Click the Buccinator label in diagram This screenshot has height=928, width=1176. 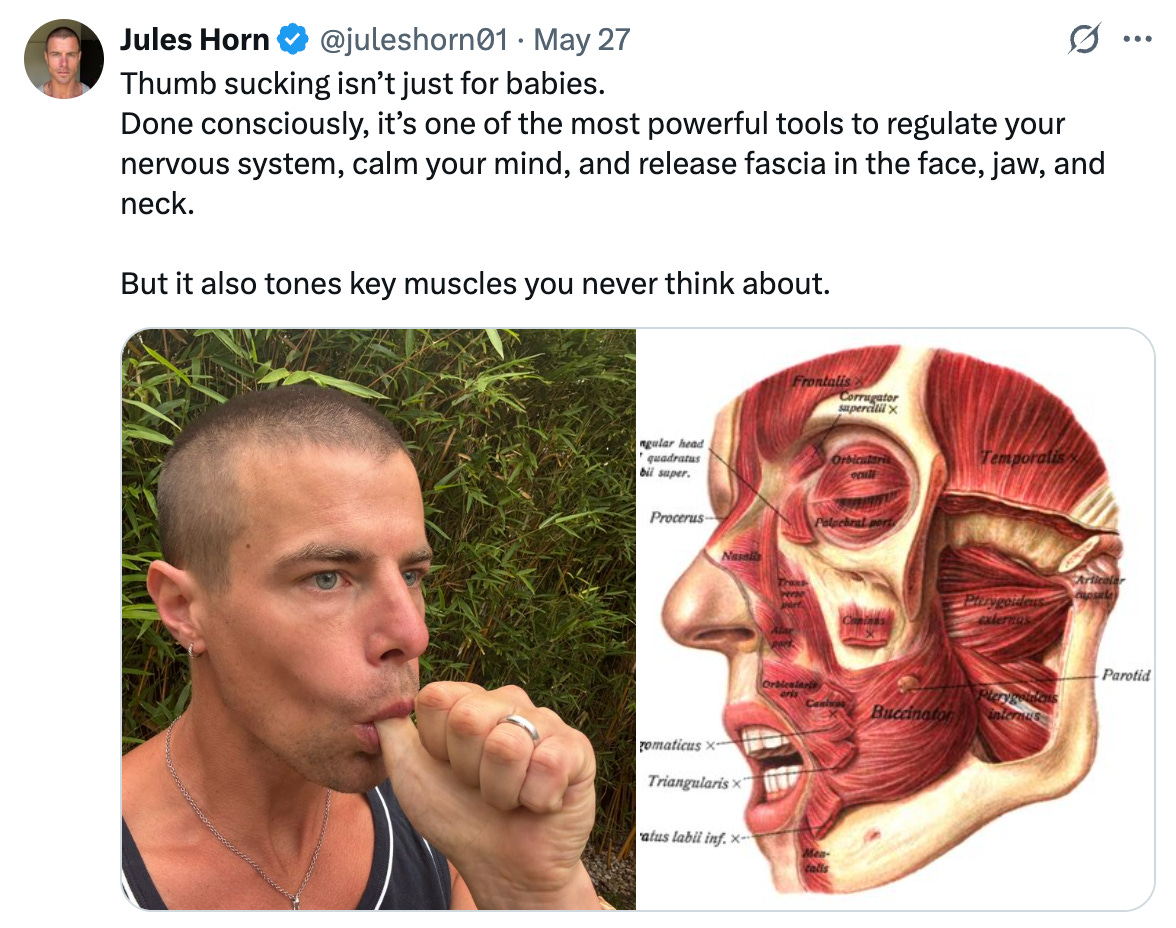[910, 713]
